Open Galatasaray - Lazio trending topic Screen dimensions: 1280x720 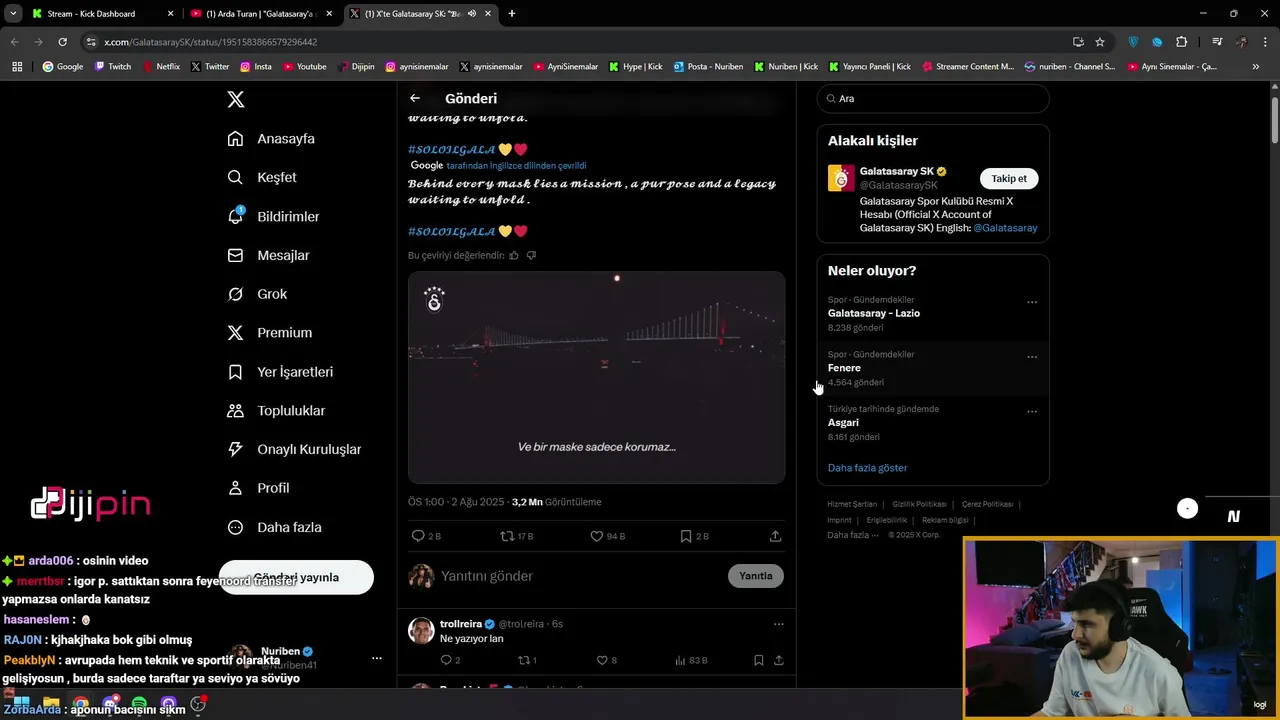point(874,313)
